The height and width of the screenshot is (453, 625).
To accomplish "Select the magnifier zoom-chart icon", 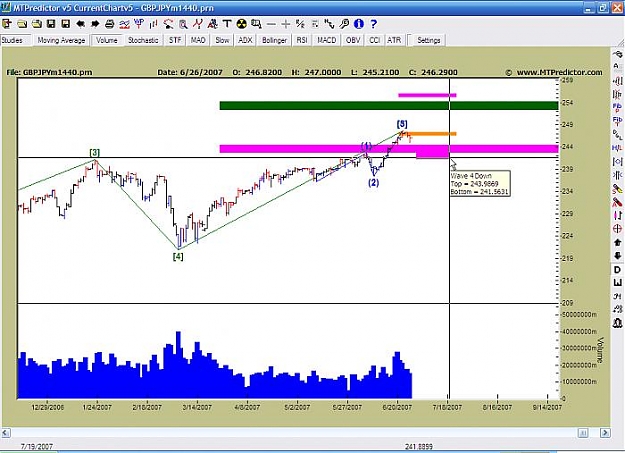I will coord(183,24).
